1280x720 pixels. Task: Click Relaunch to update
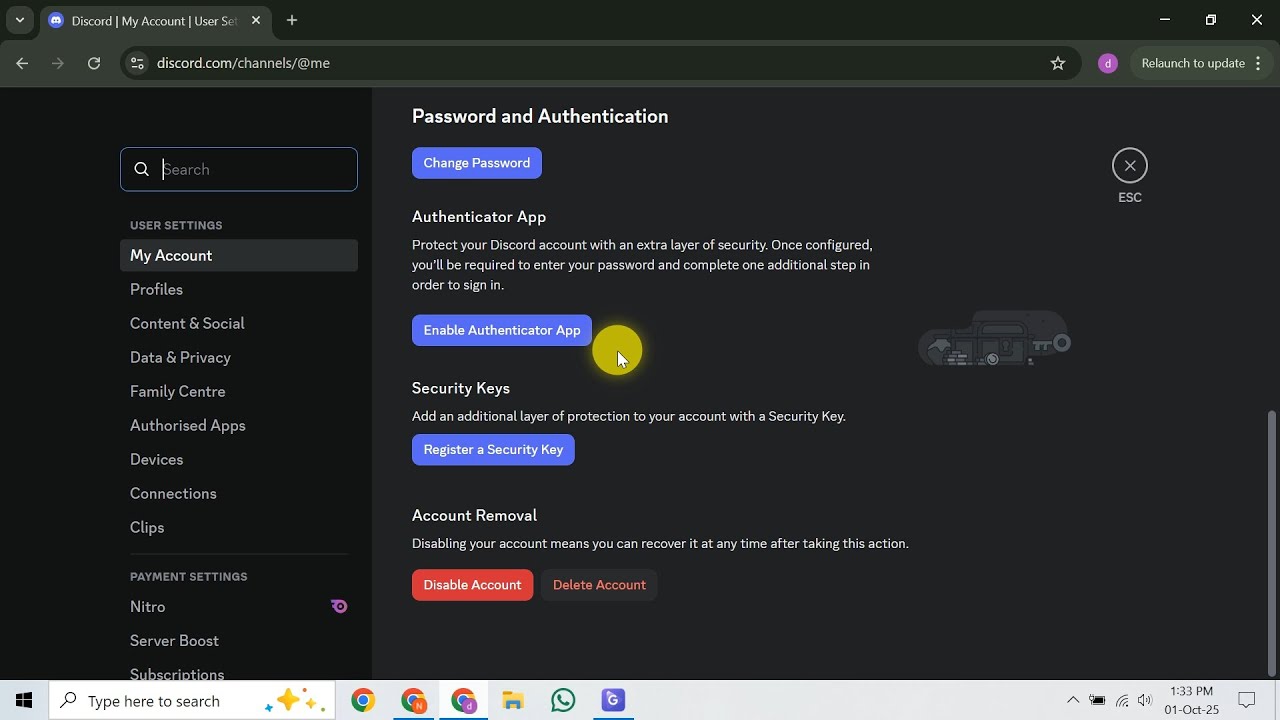pos(1193,63)
